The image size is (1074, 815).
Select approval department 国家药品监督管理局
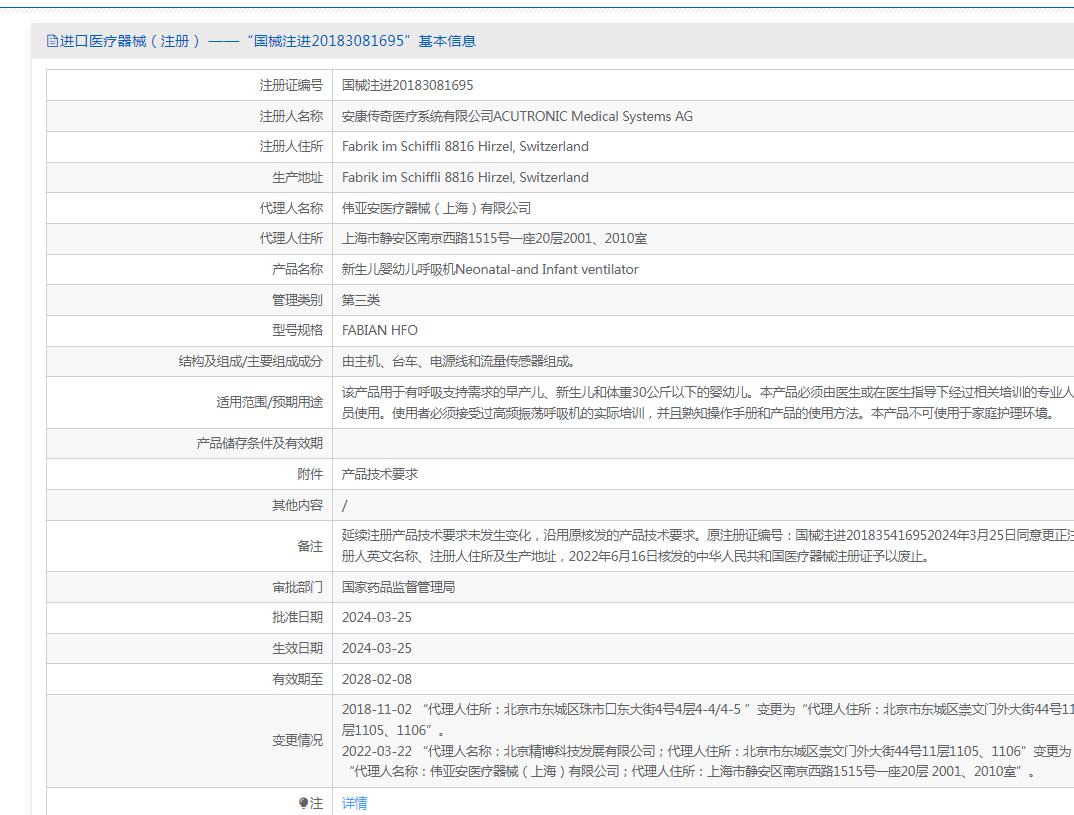pos(399,587)
